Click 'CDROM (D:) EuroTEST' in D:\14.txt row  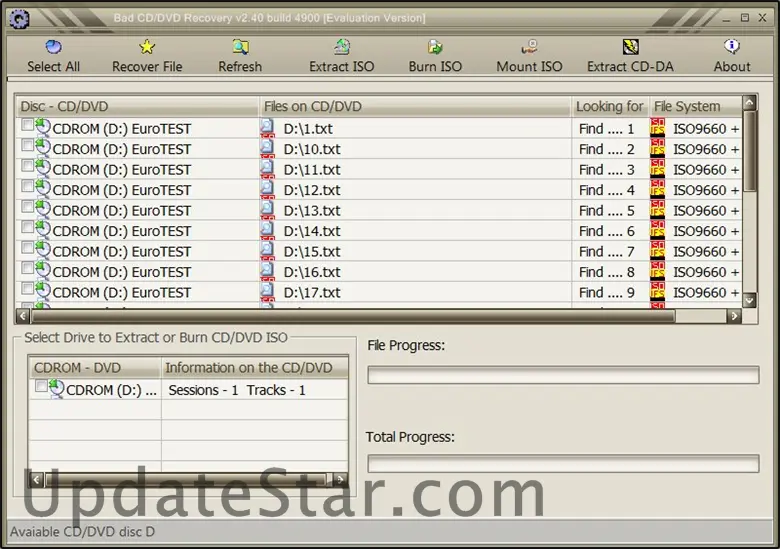click(121, 231)
